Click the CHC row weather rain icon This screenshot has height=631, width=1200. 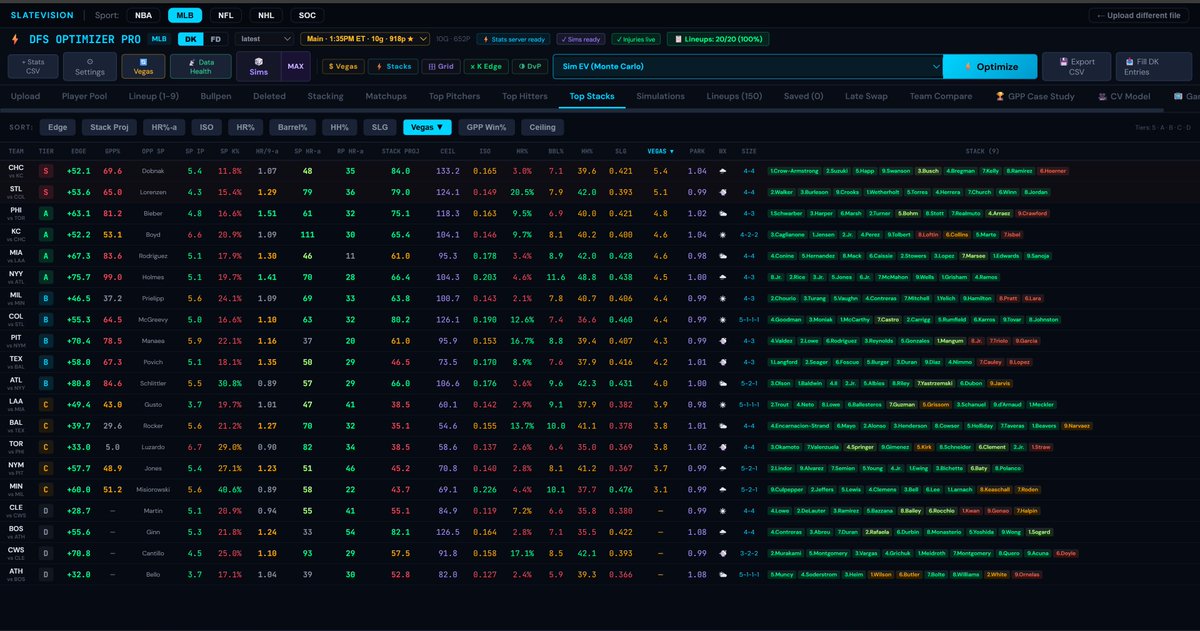(x=722, y=171)
